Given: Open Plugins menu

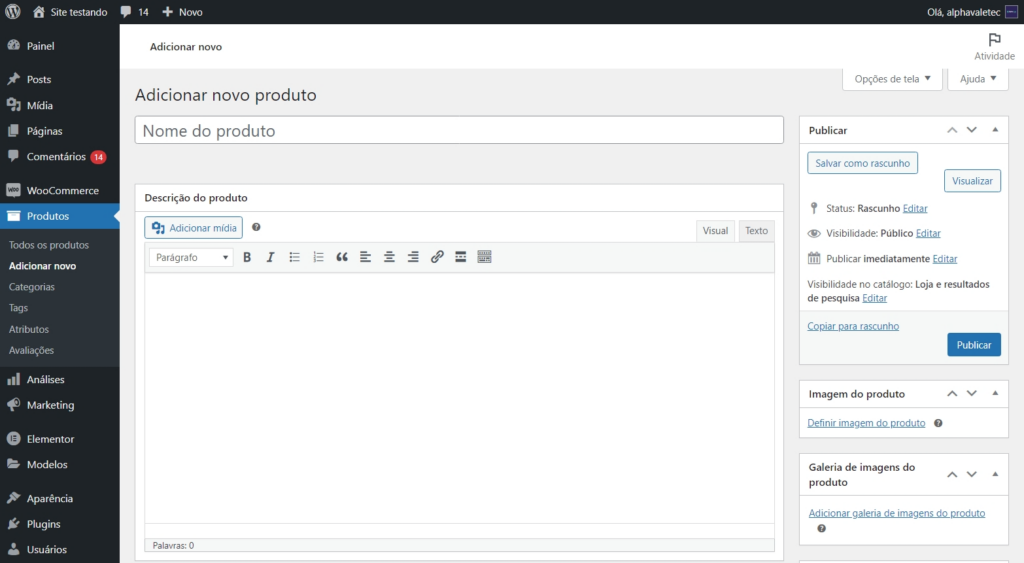Looking at the screenshot, I should [59, 524].
